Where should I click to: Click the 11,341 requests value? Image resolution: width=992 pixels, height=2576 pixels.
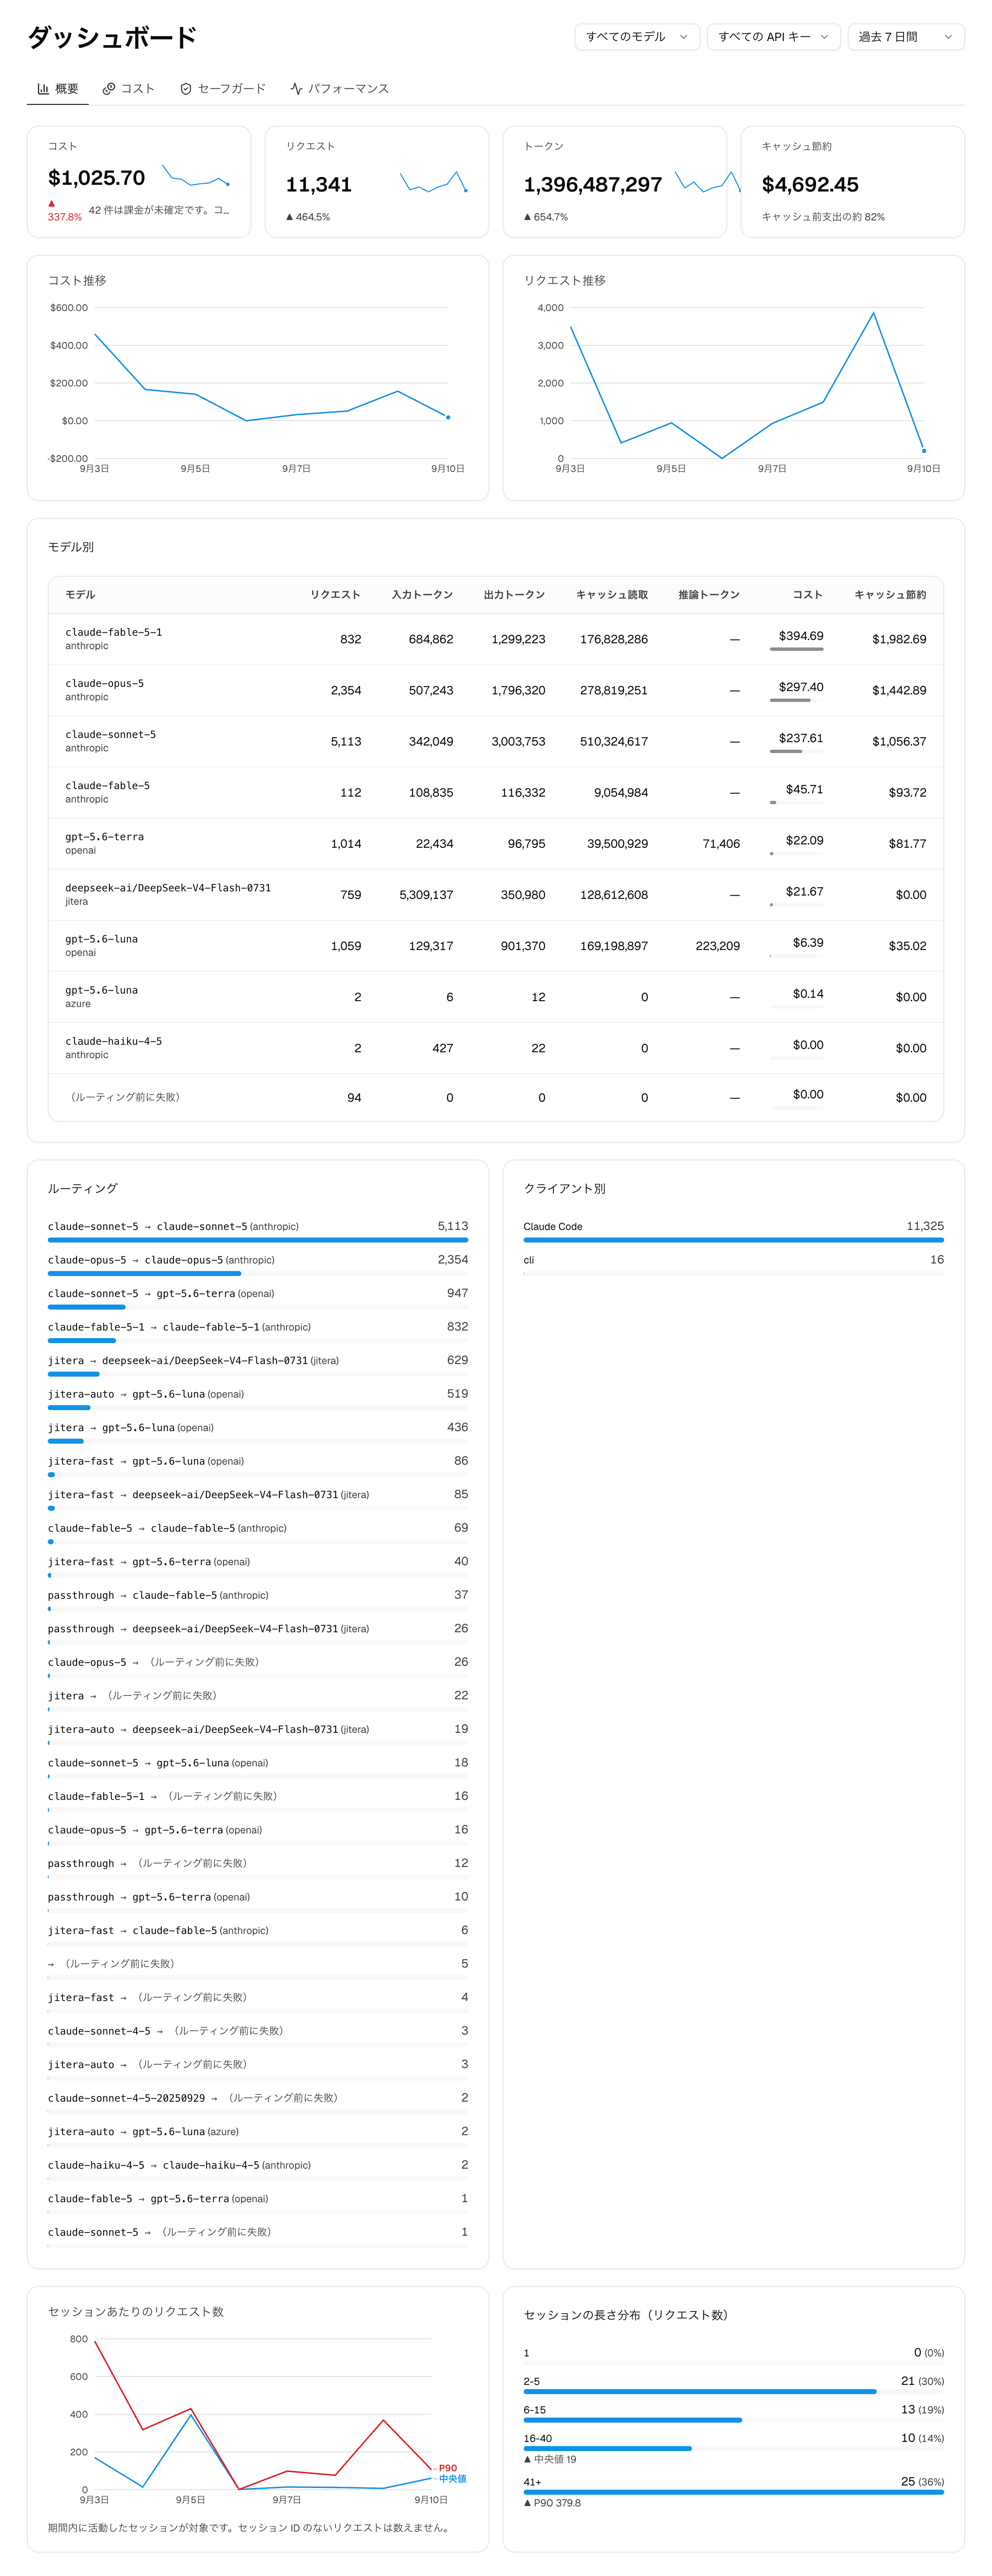tap(319, 185)
